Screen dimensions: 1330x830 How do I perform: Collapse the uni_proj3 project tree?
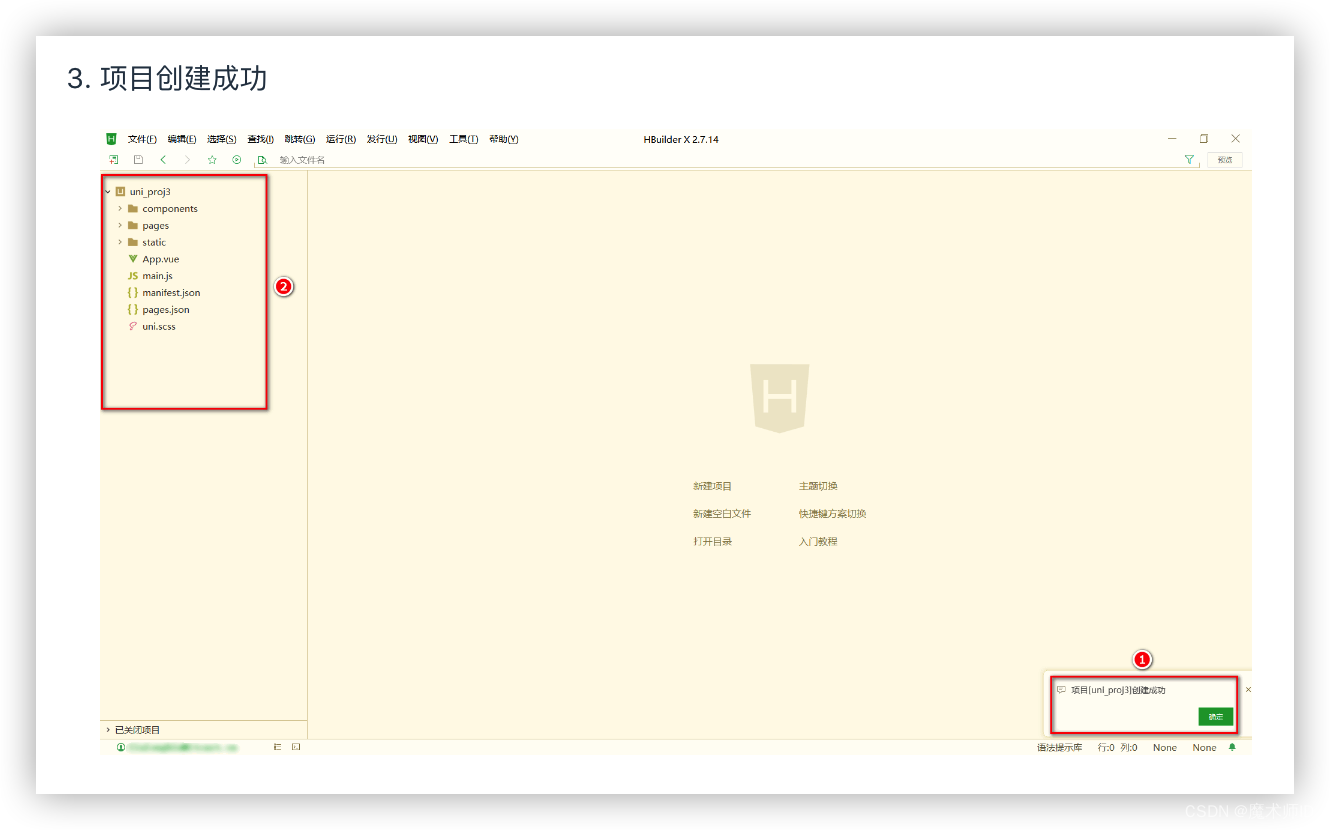pyautogui.click(x=107, y=191)
